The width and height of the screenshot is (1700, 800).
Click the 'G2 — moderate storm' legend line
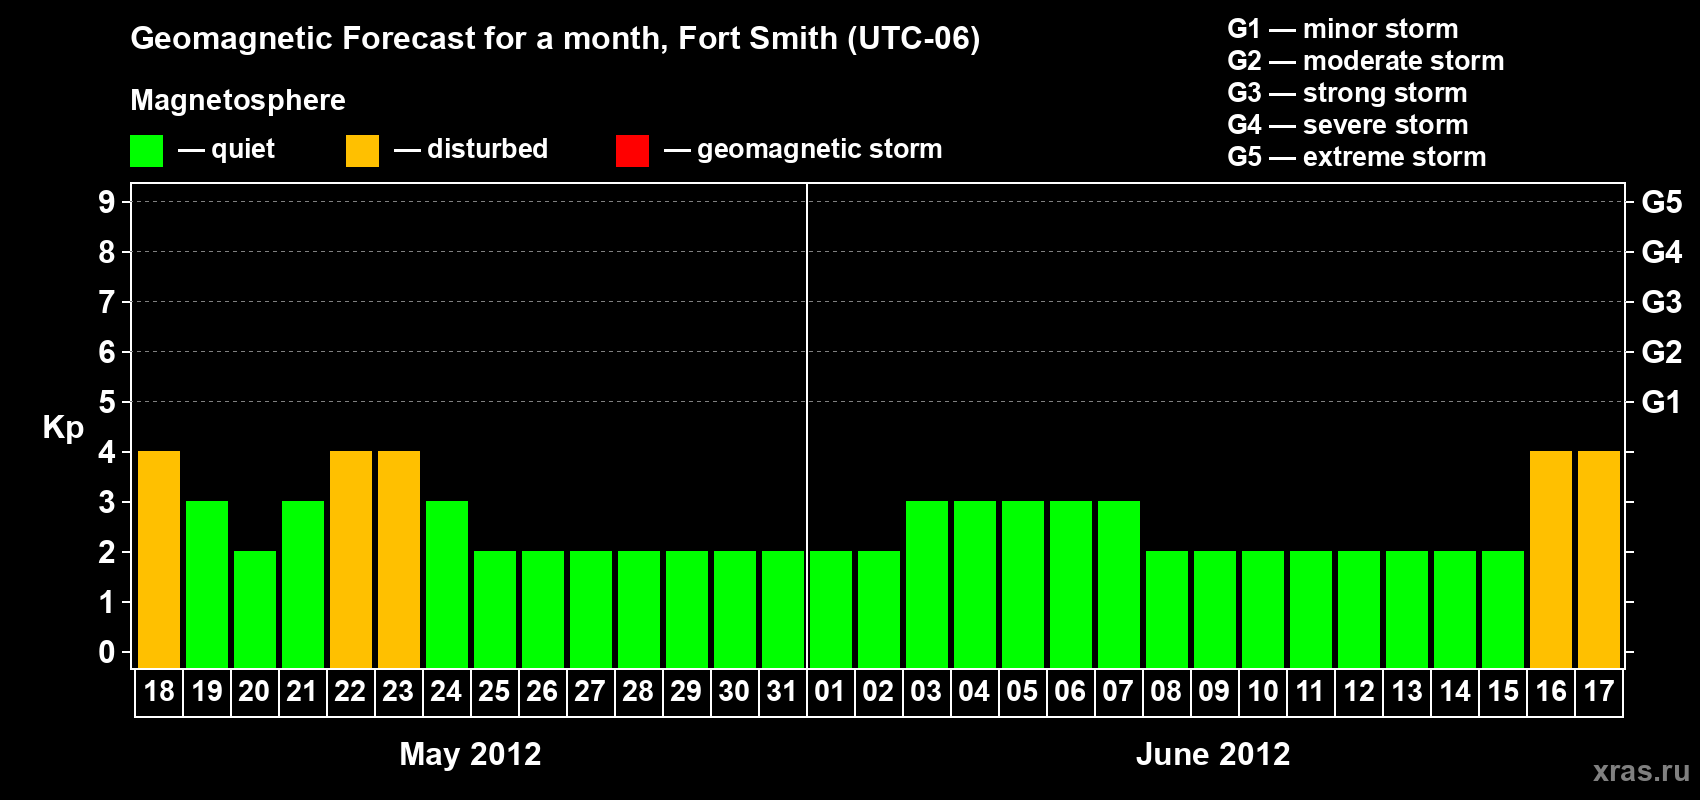click(x=1366, y=61)
